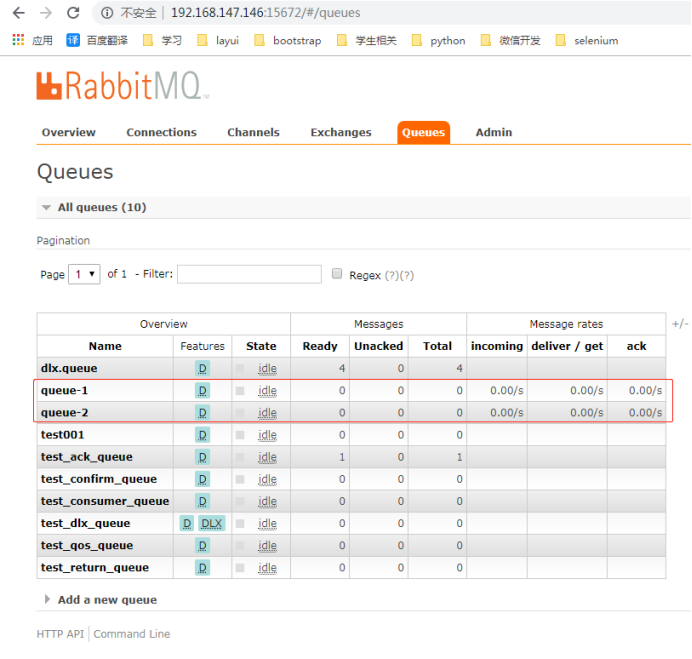Click the idle state of test_dlx_queue
Screen dimensions: 692x659
click(x=267, y=523)
